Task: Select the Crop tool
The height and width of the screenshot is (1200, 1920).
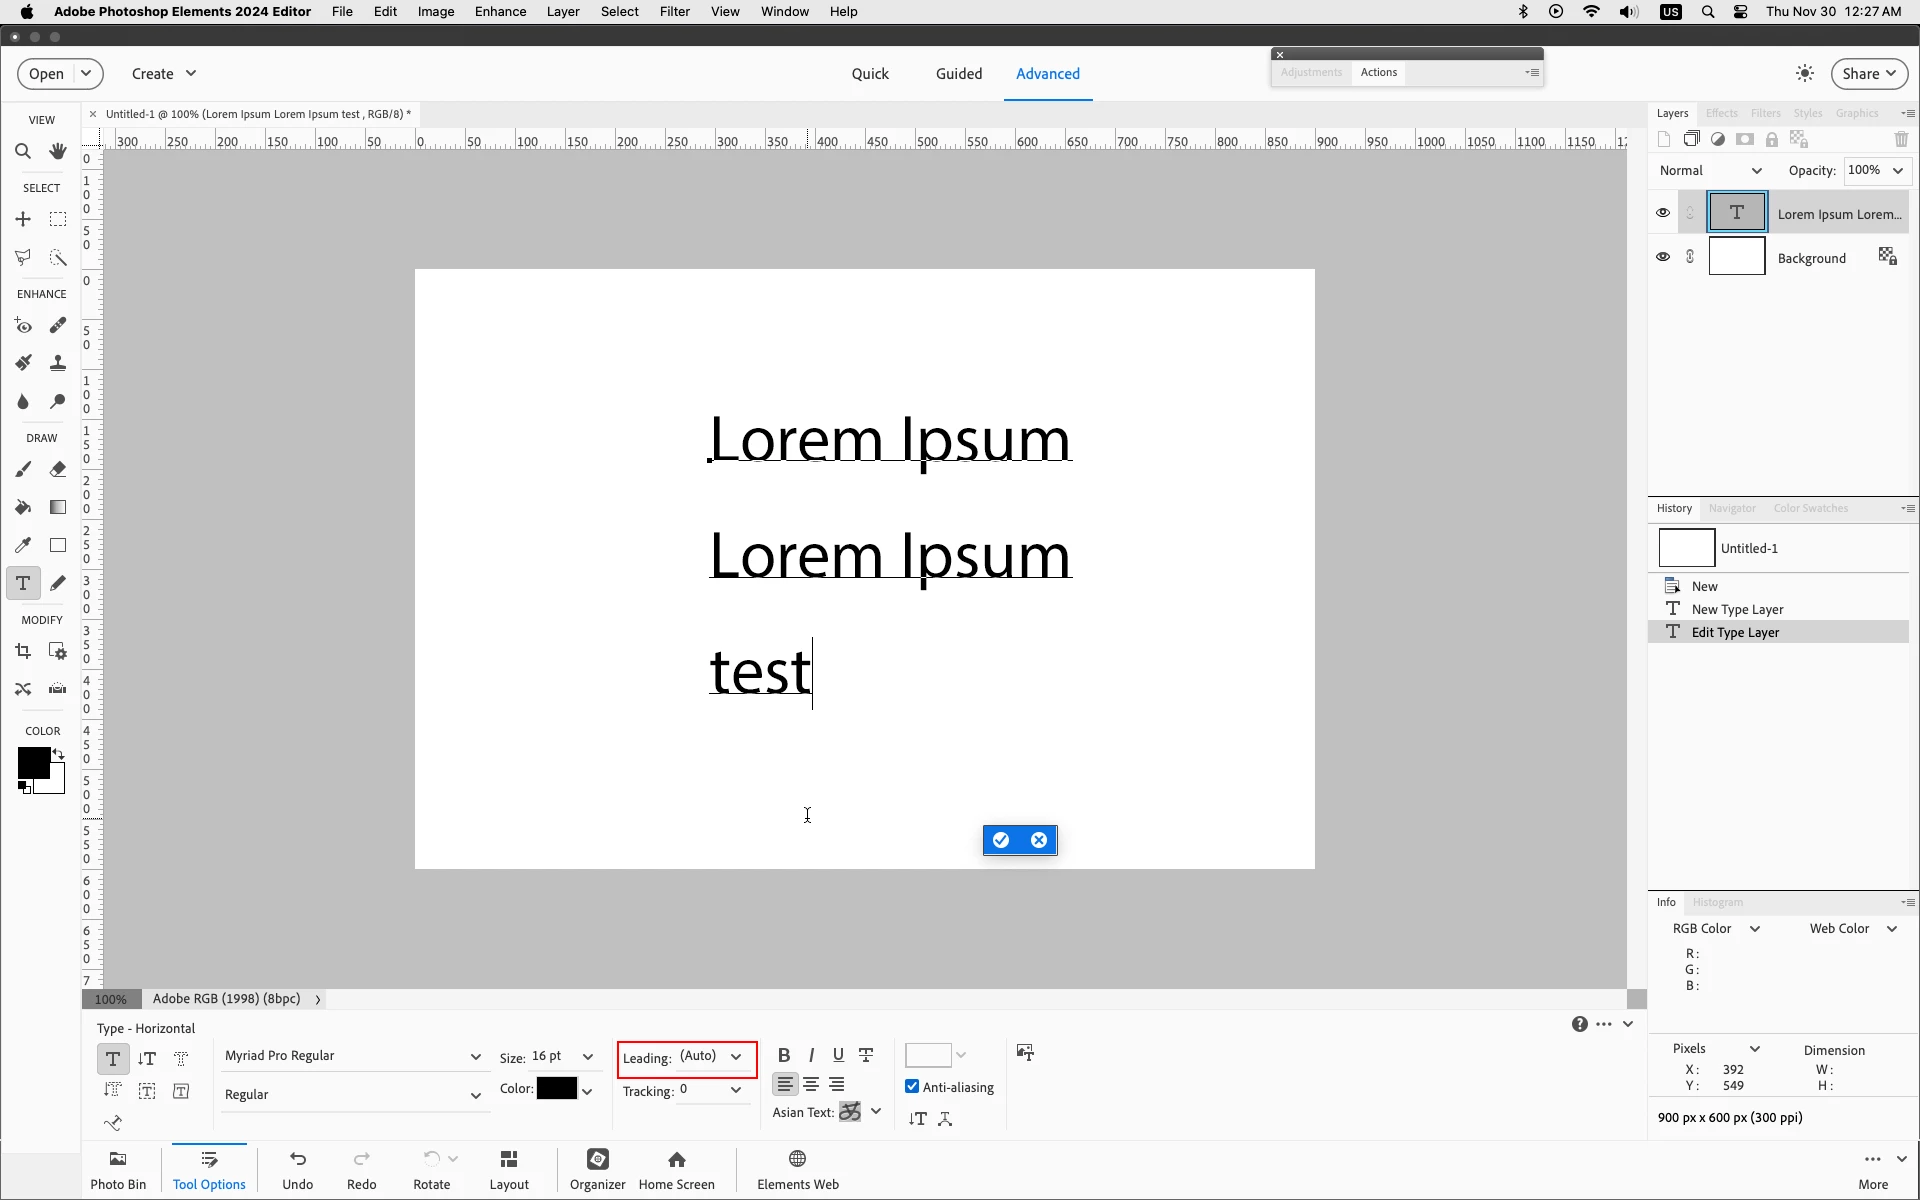Action: (23, 652)
